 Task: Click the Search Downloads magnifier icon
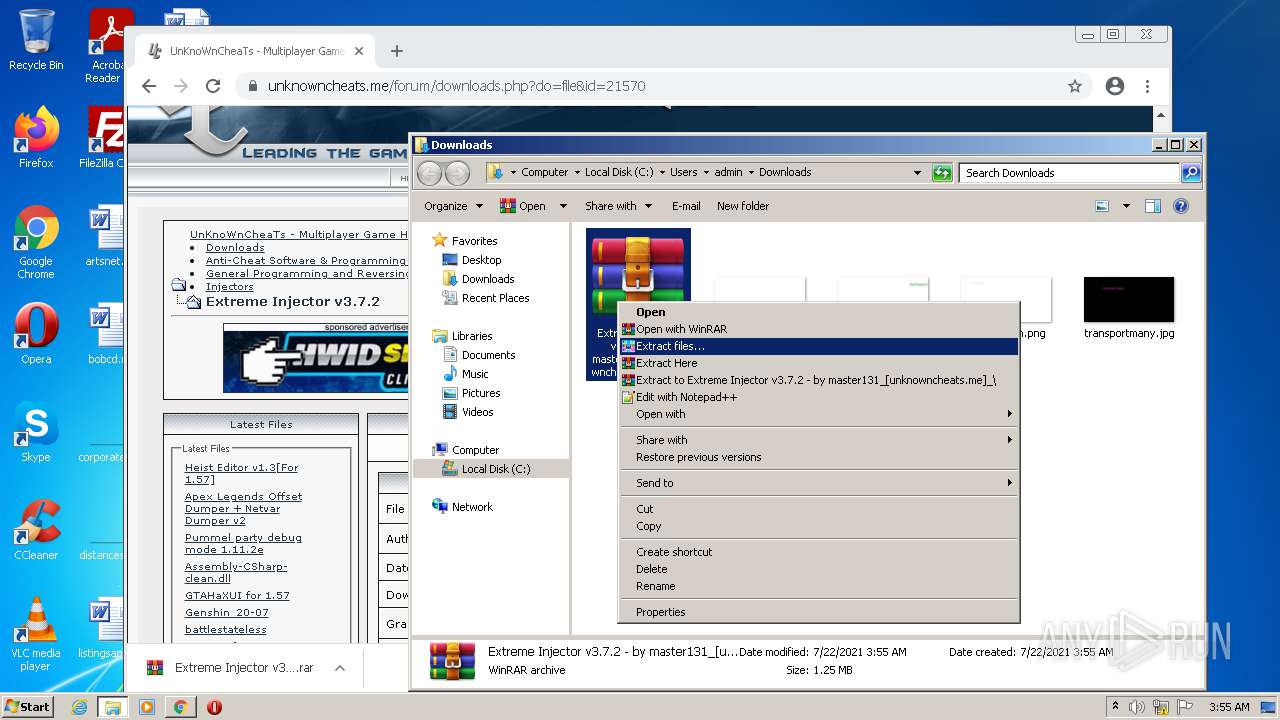point(1191,173)
